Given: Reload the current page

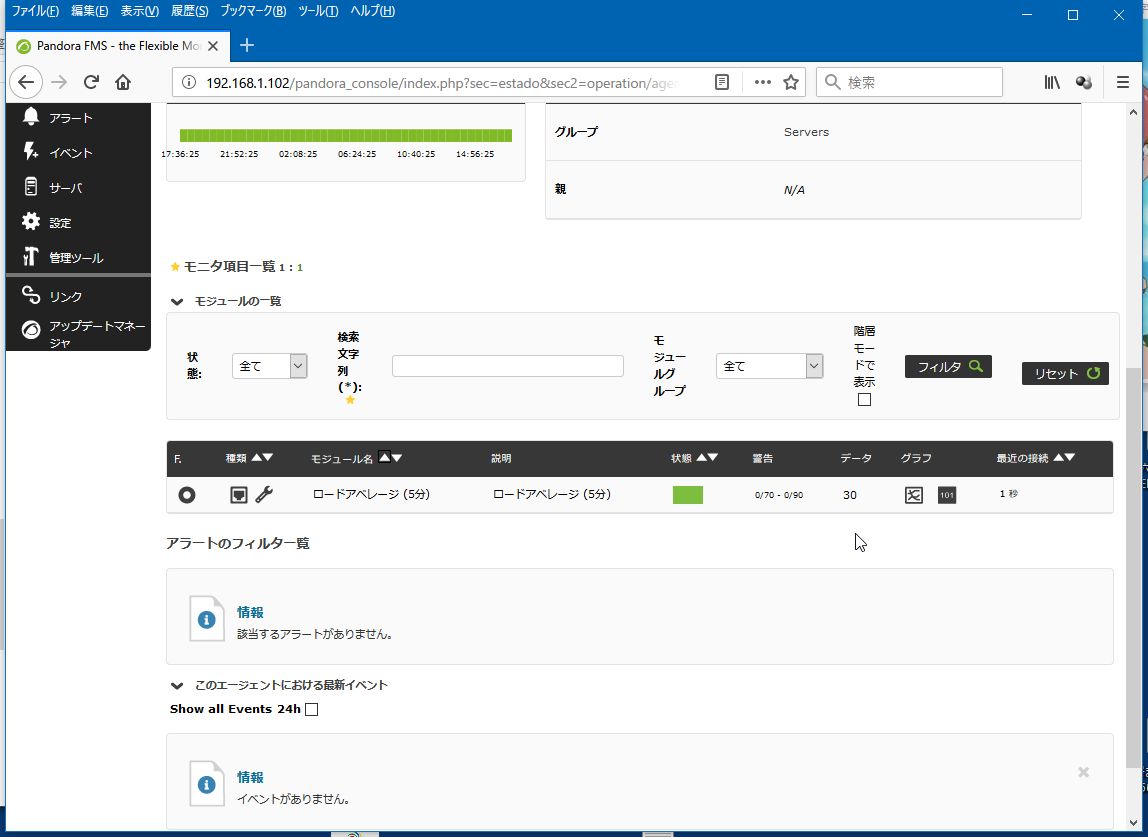Looking at the screenshot, I should (x=92, y=82).
